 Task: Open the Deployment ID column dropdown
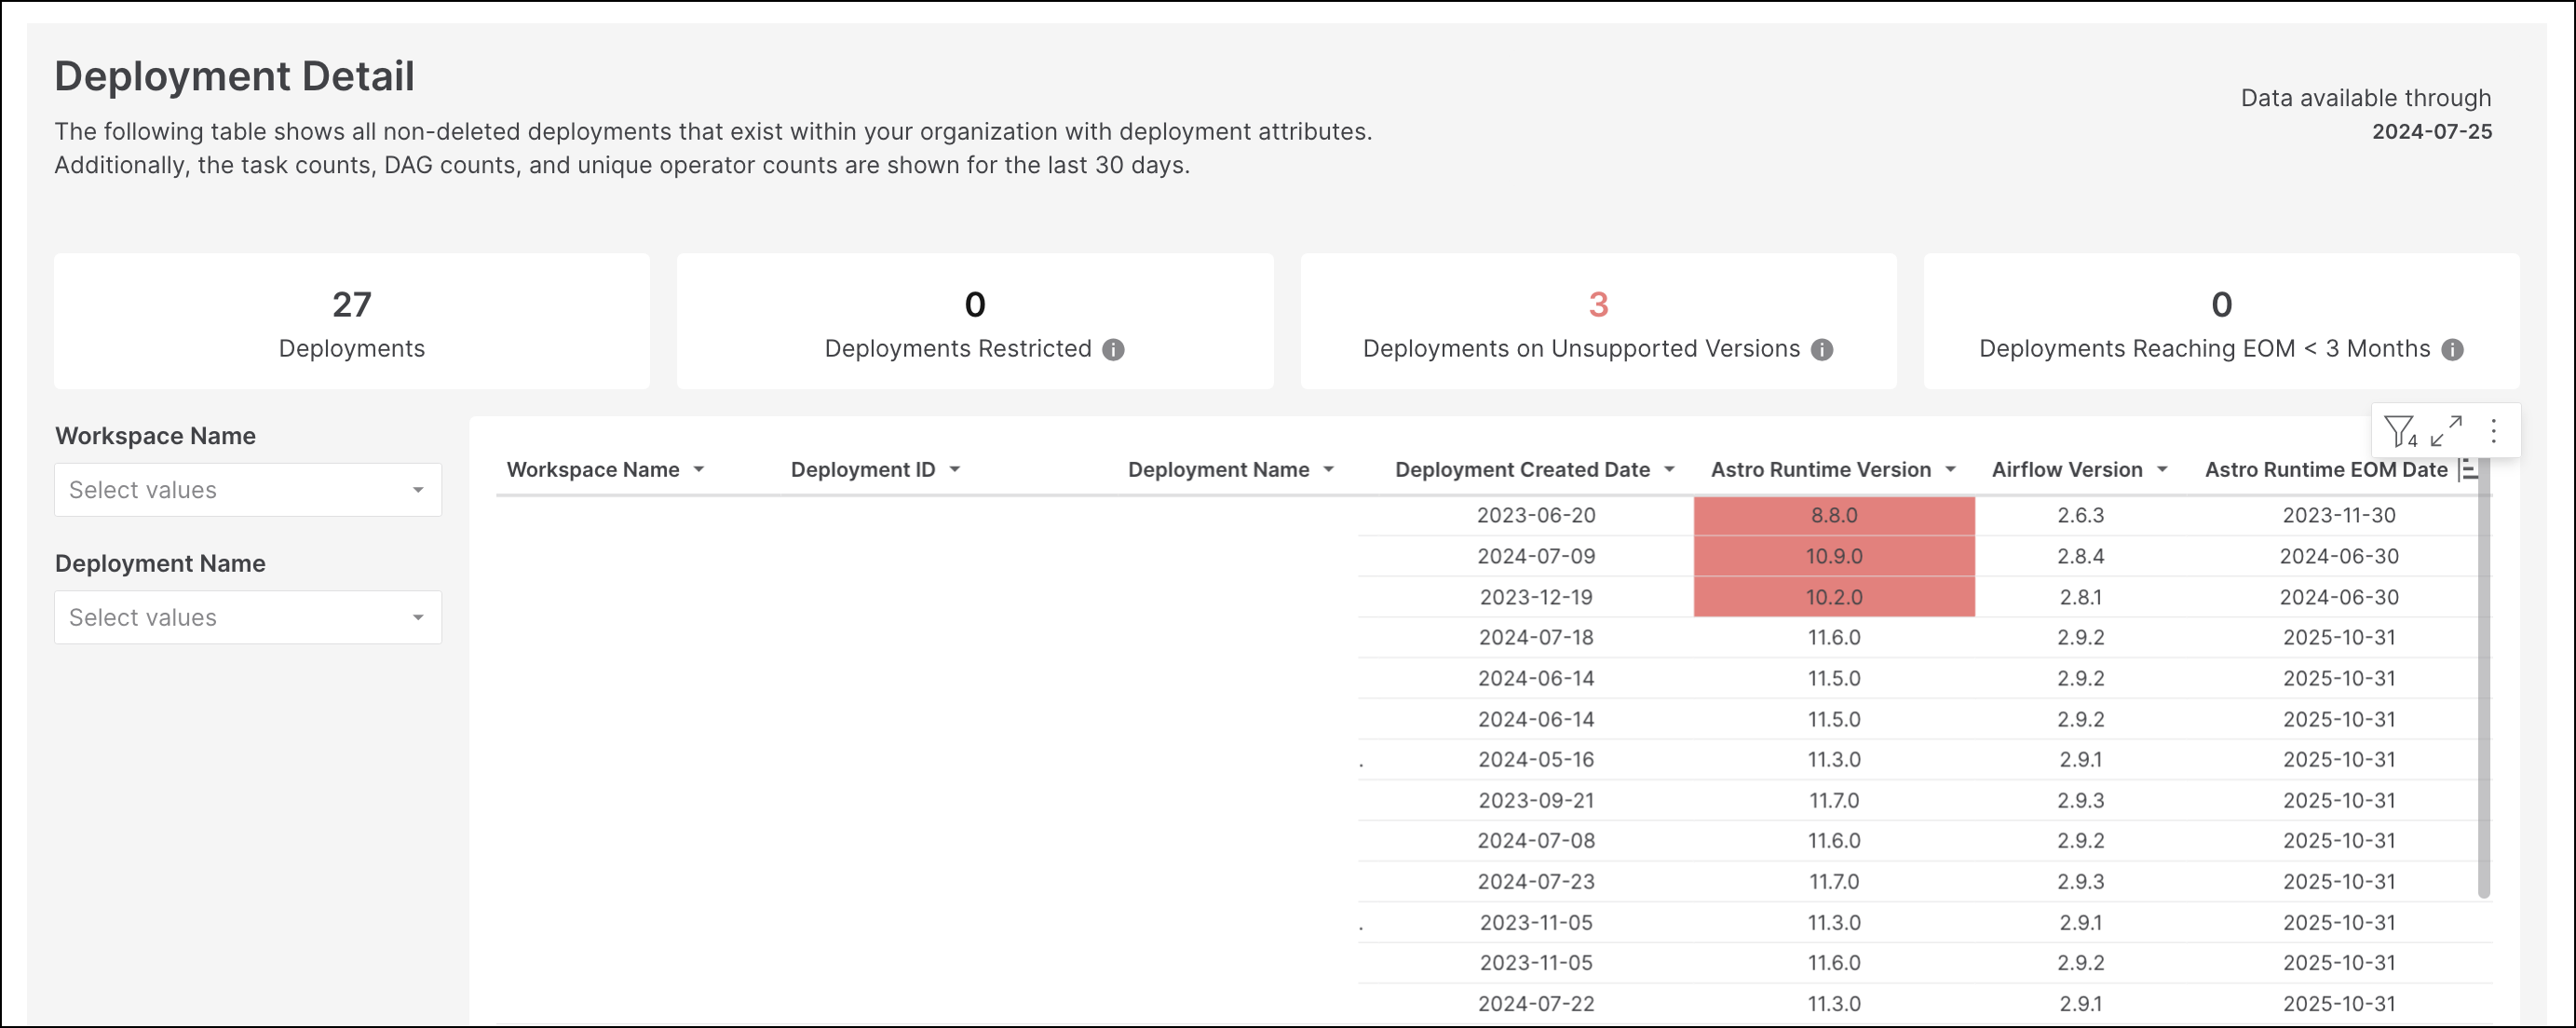pyautogui.click(x=955, y=469)
